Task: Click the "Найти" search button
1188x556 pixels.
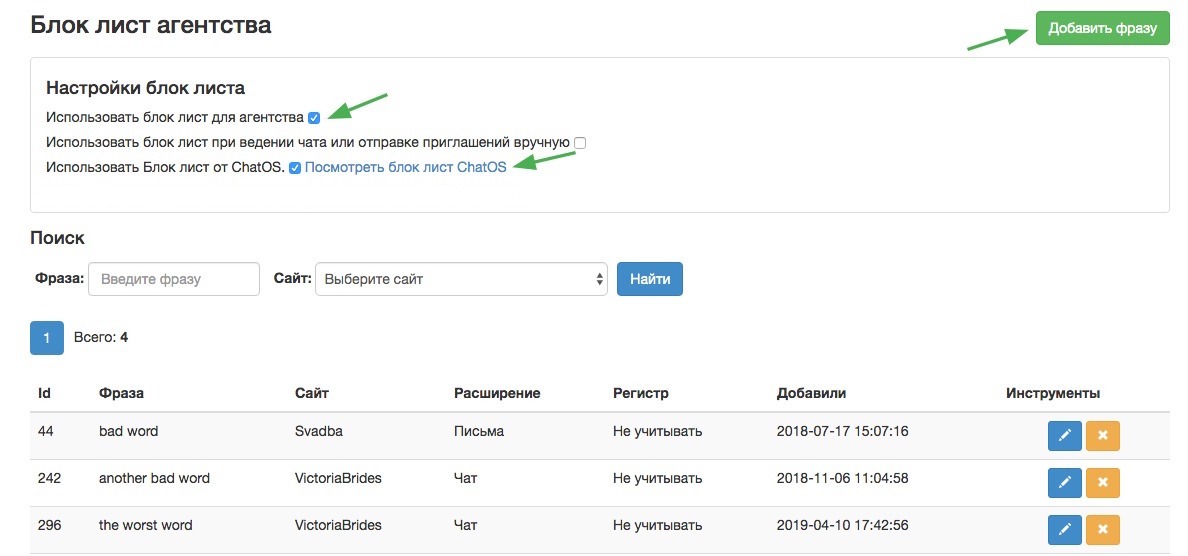Action: (x=649, y=279)
